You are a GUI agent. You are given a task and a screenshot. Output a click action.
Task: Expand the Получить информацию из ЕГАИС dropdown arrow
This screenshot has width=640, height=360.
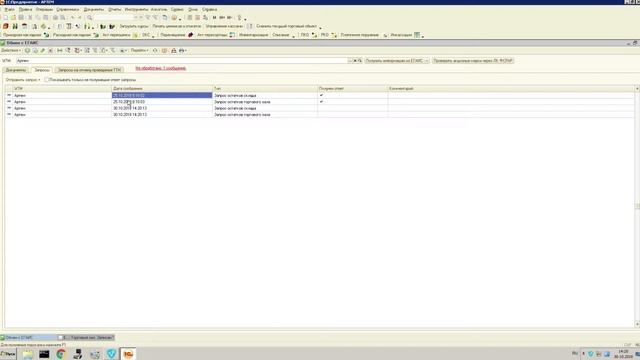427,61
